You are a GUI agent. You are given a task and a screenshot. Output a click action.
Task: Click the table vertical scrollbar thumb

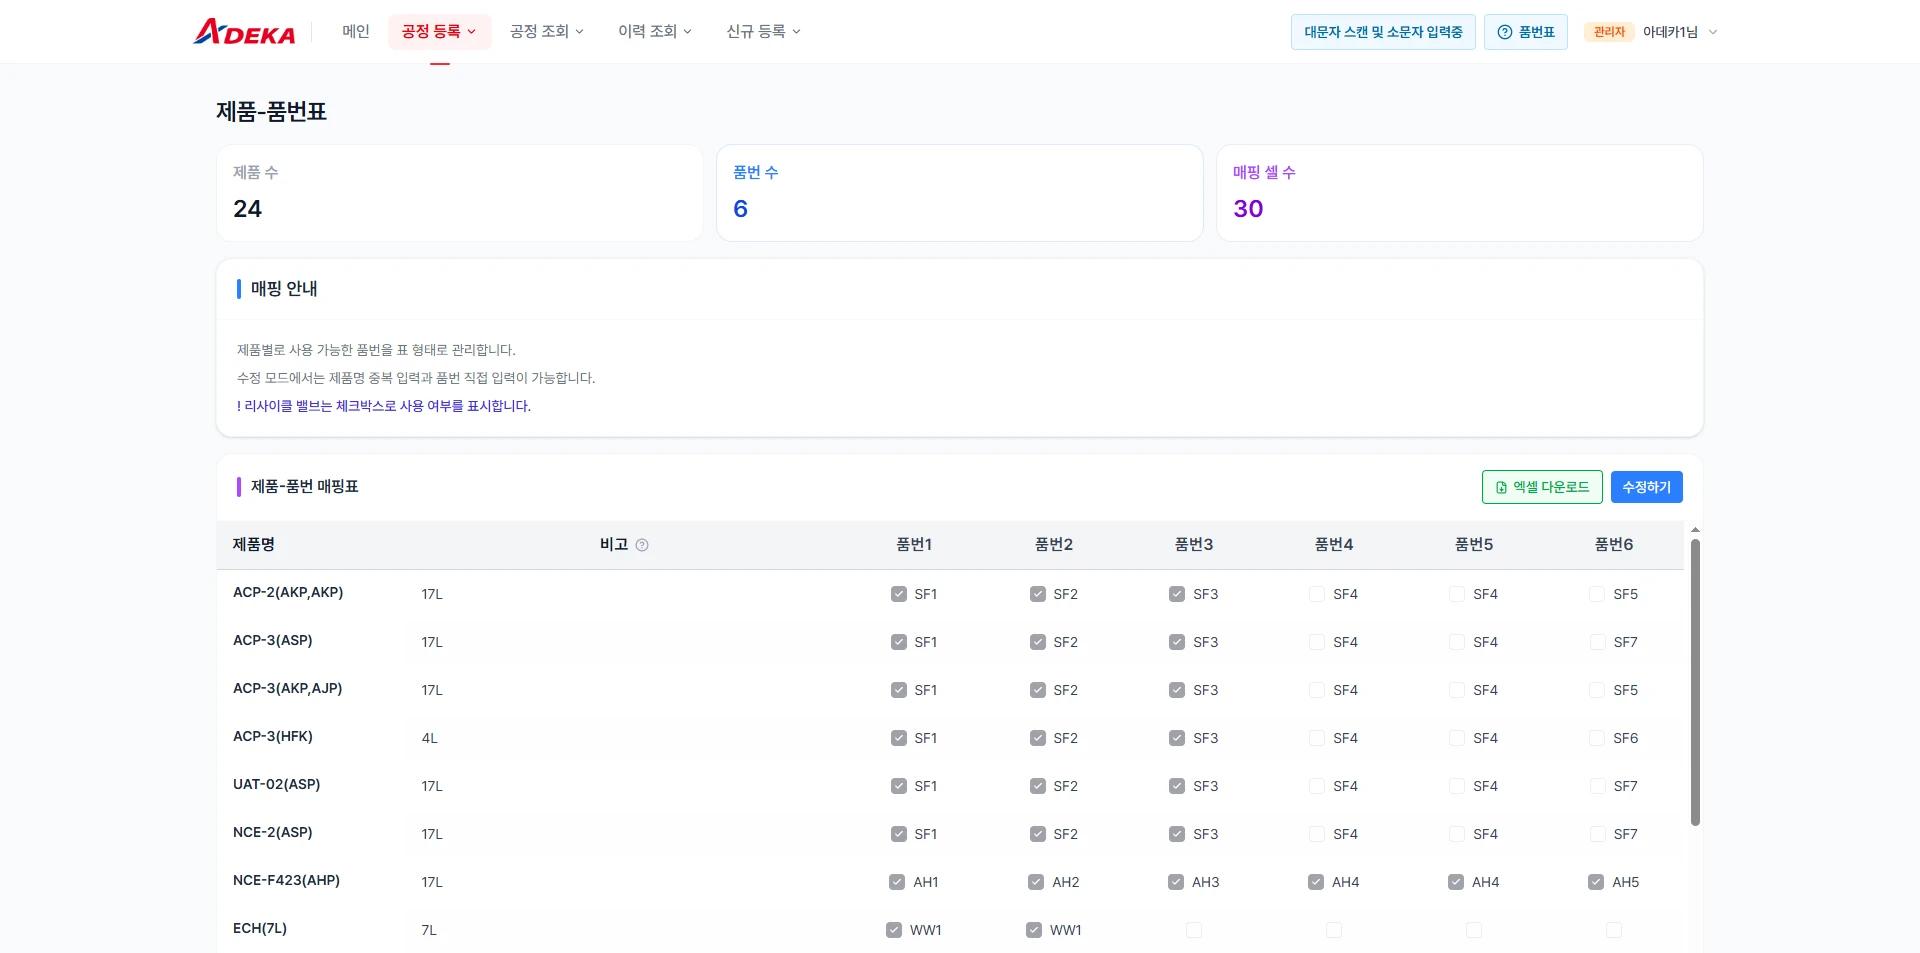(1695, 682)
